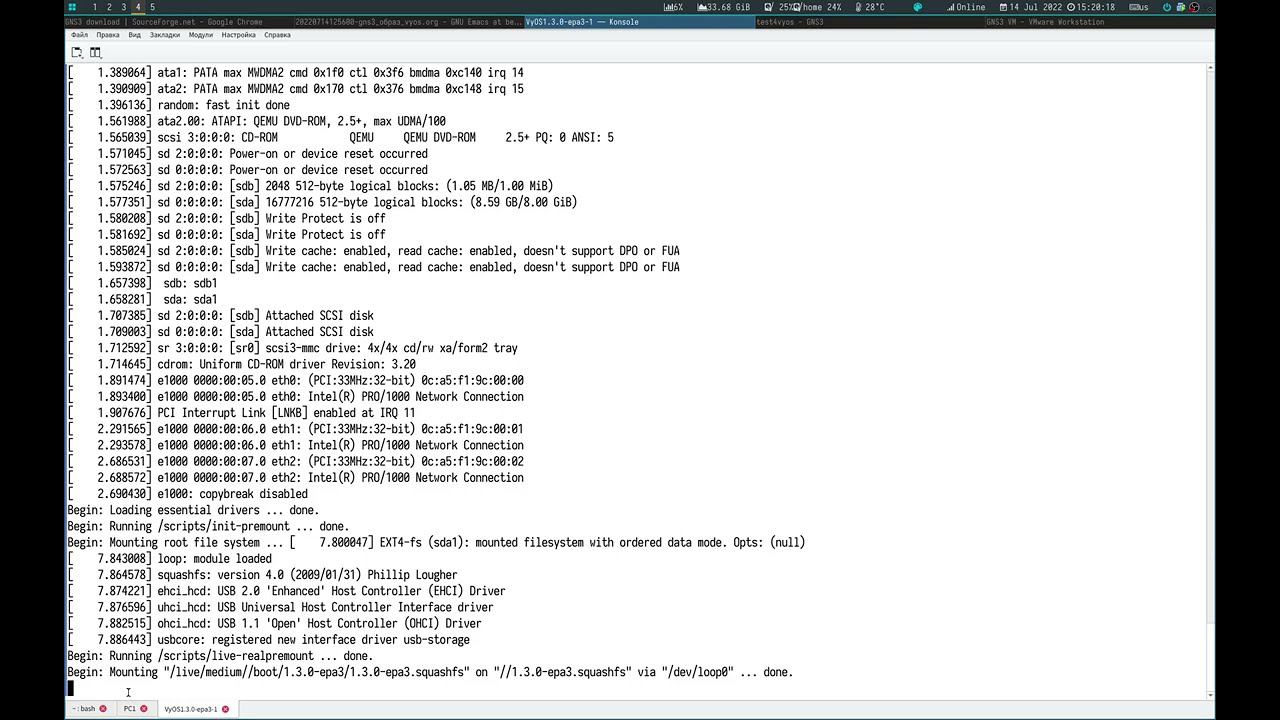
Task: Click the 'e1000: copybreak disabled' line
Action: (187, 494)
